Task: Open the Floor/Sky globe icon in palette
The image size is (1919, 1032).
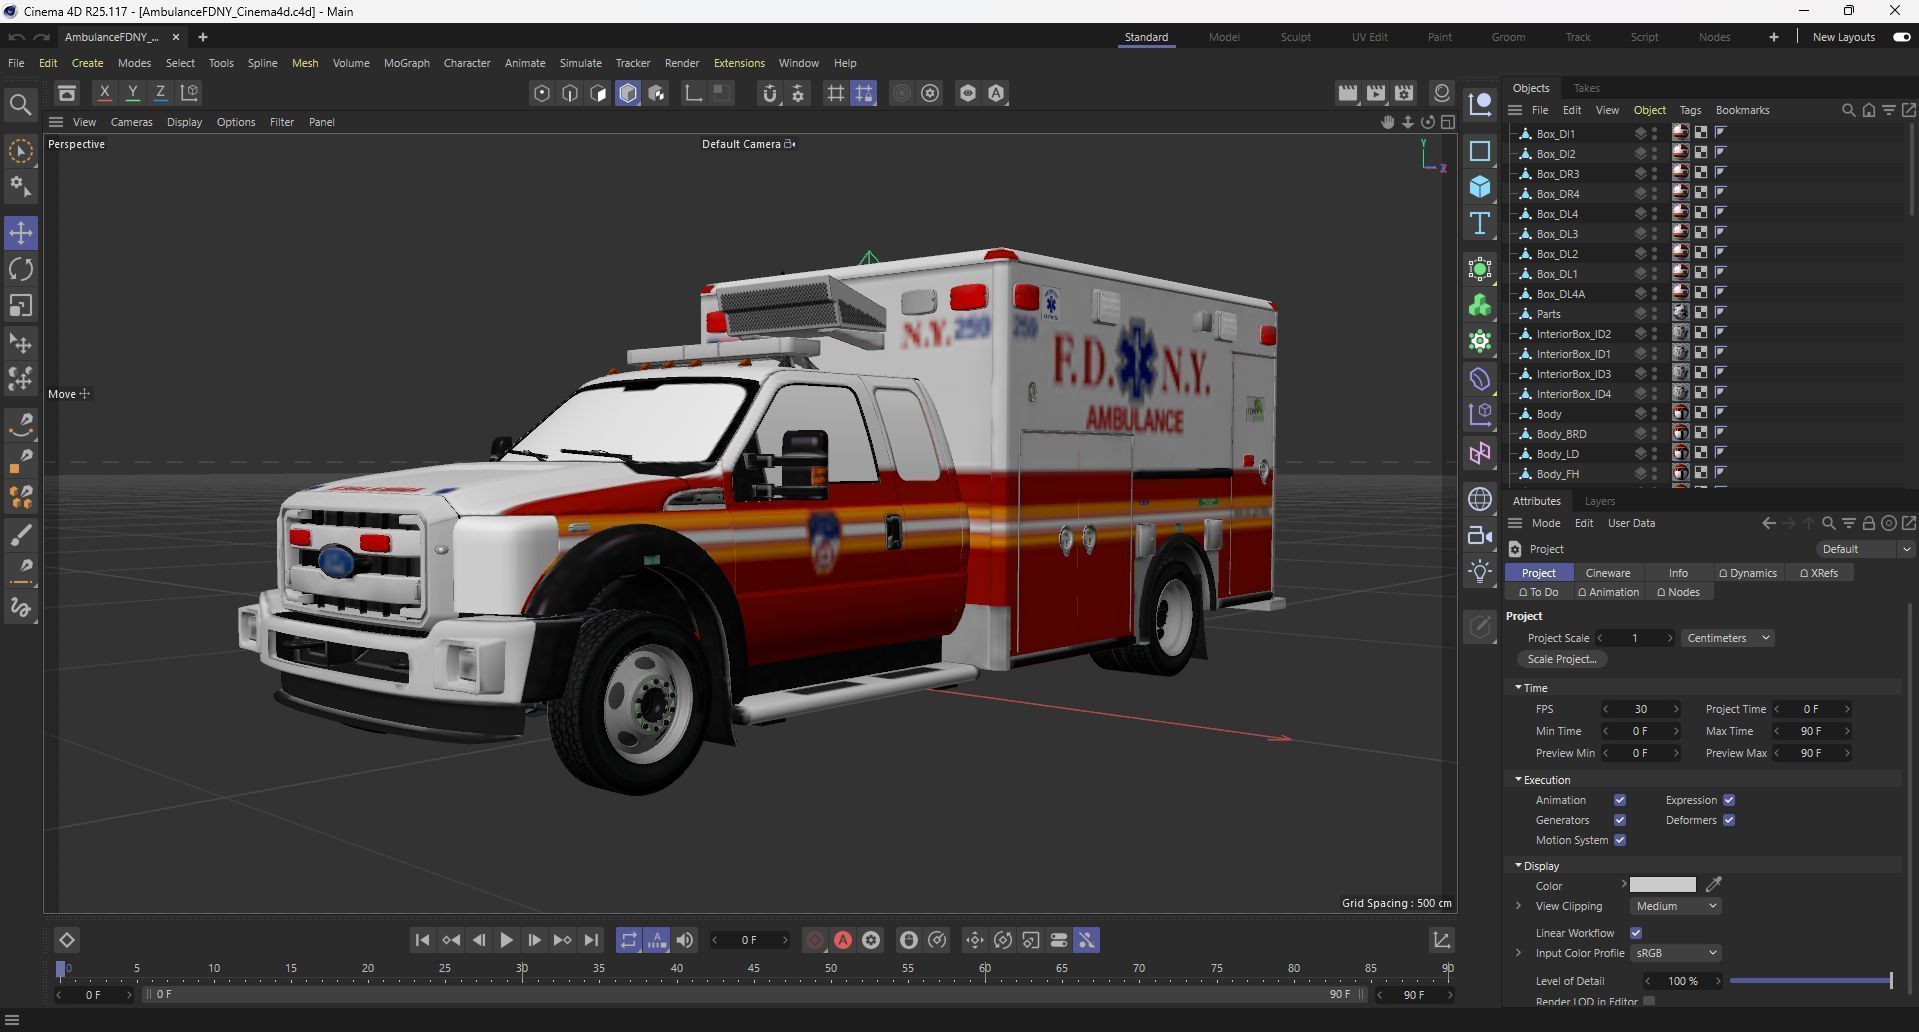Action: [x=1480, y=499]
